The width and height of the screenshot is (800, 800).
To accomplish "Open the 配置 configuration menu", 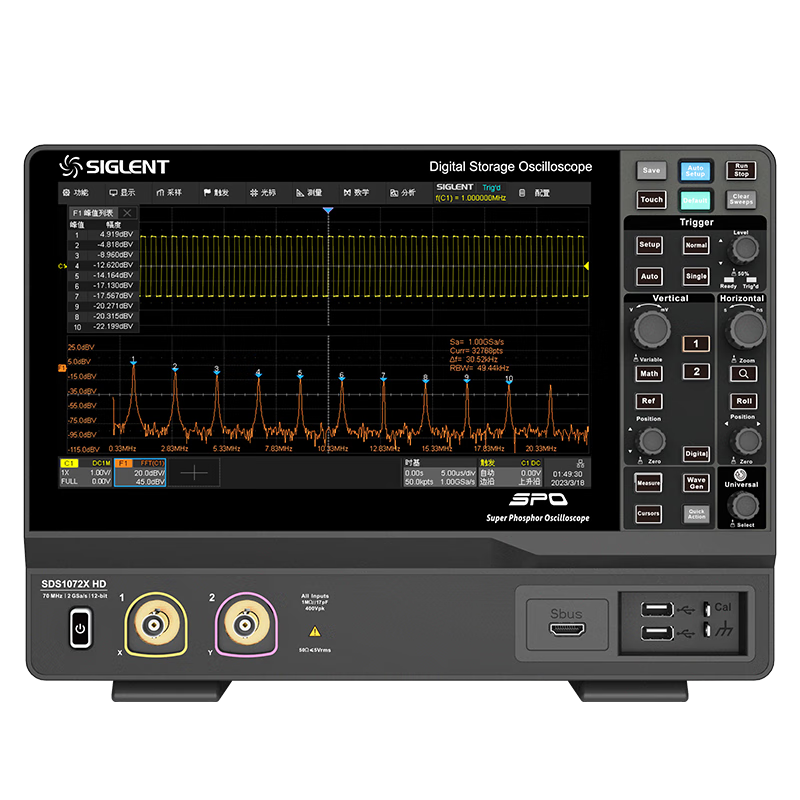I will pyautogui.click(x=535, y=193).
